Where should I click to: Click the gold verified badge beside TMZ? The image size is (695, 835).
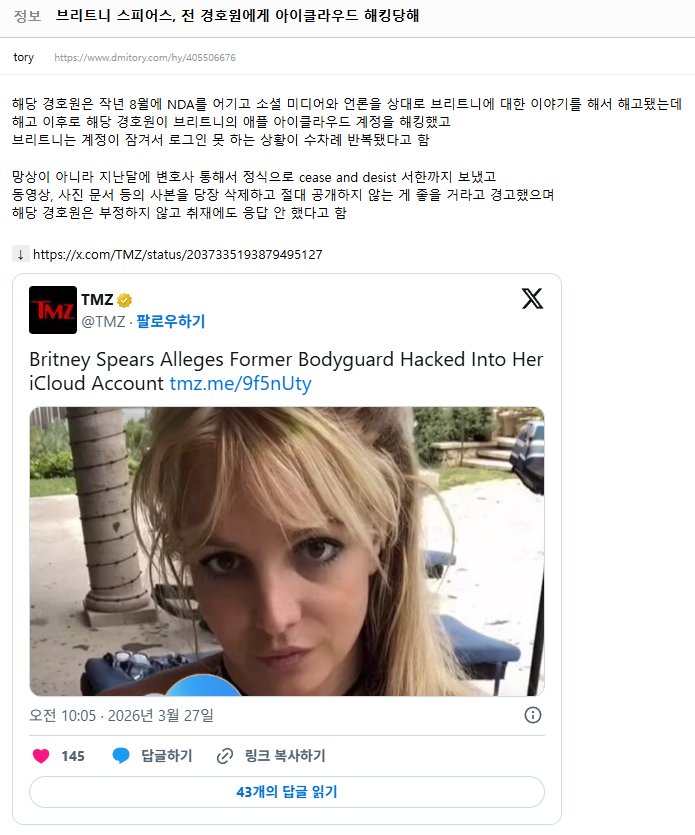(x=125, y=300)
